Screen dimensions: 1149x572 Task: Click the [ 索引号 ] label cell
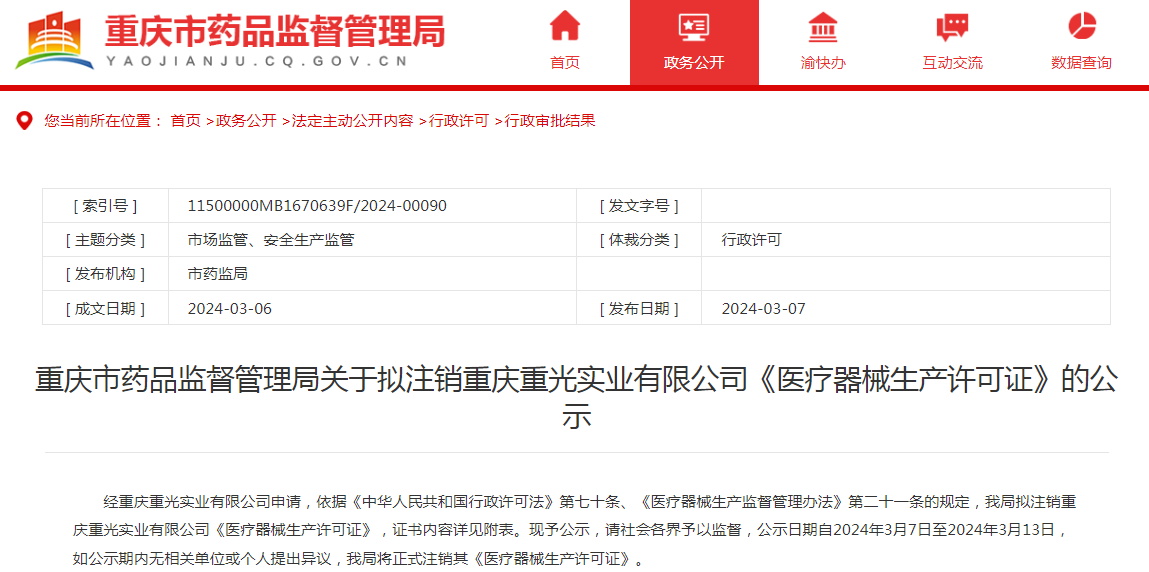pos(106,206)
